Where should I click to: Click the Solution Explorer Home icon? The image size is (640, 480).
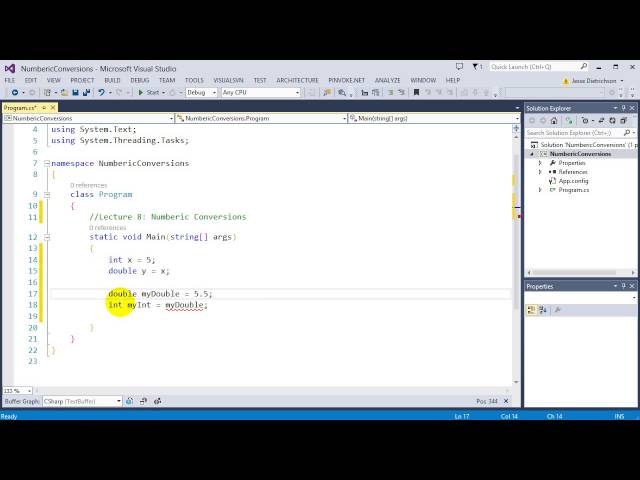pyautogui.click(x=554, y=120)
